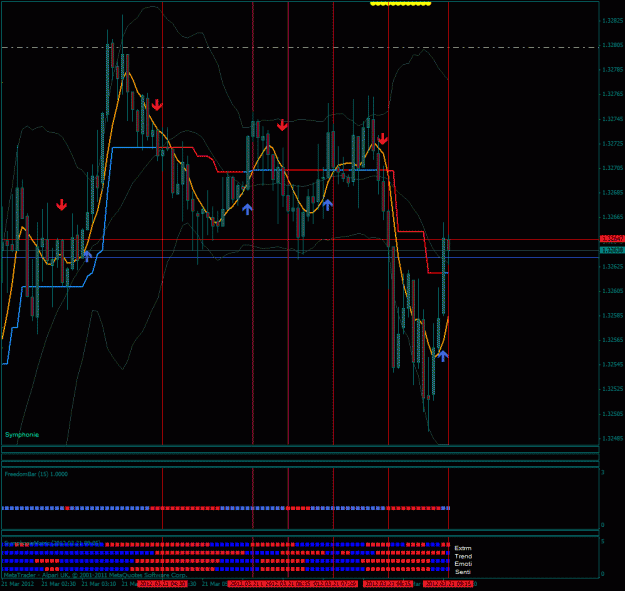Click the 1.32785 price axis label

[613, 69]
